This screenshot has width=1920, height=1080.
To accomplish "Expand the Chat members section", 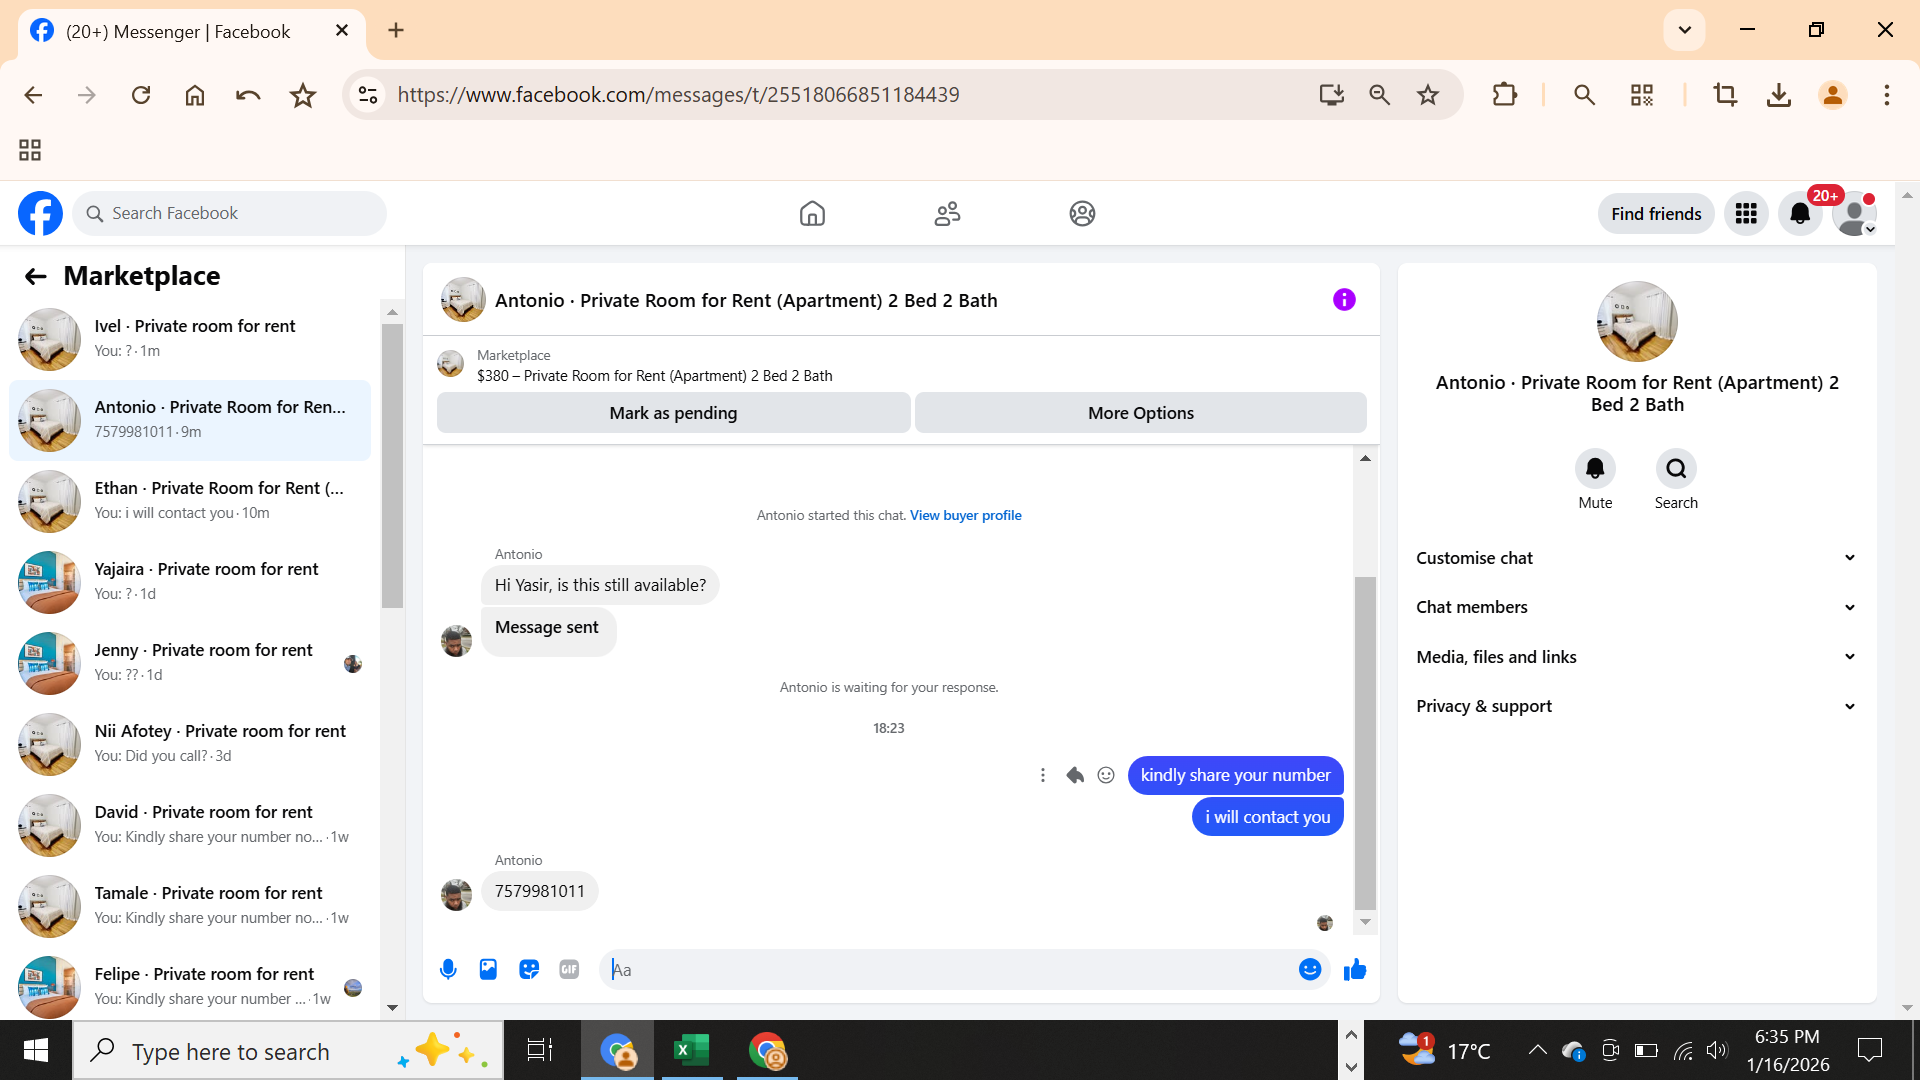I will point(1636,607).
